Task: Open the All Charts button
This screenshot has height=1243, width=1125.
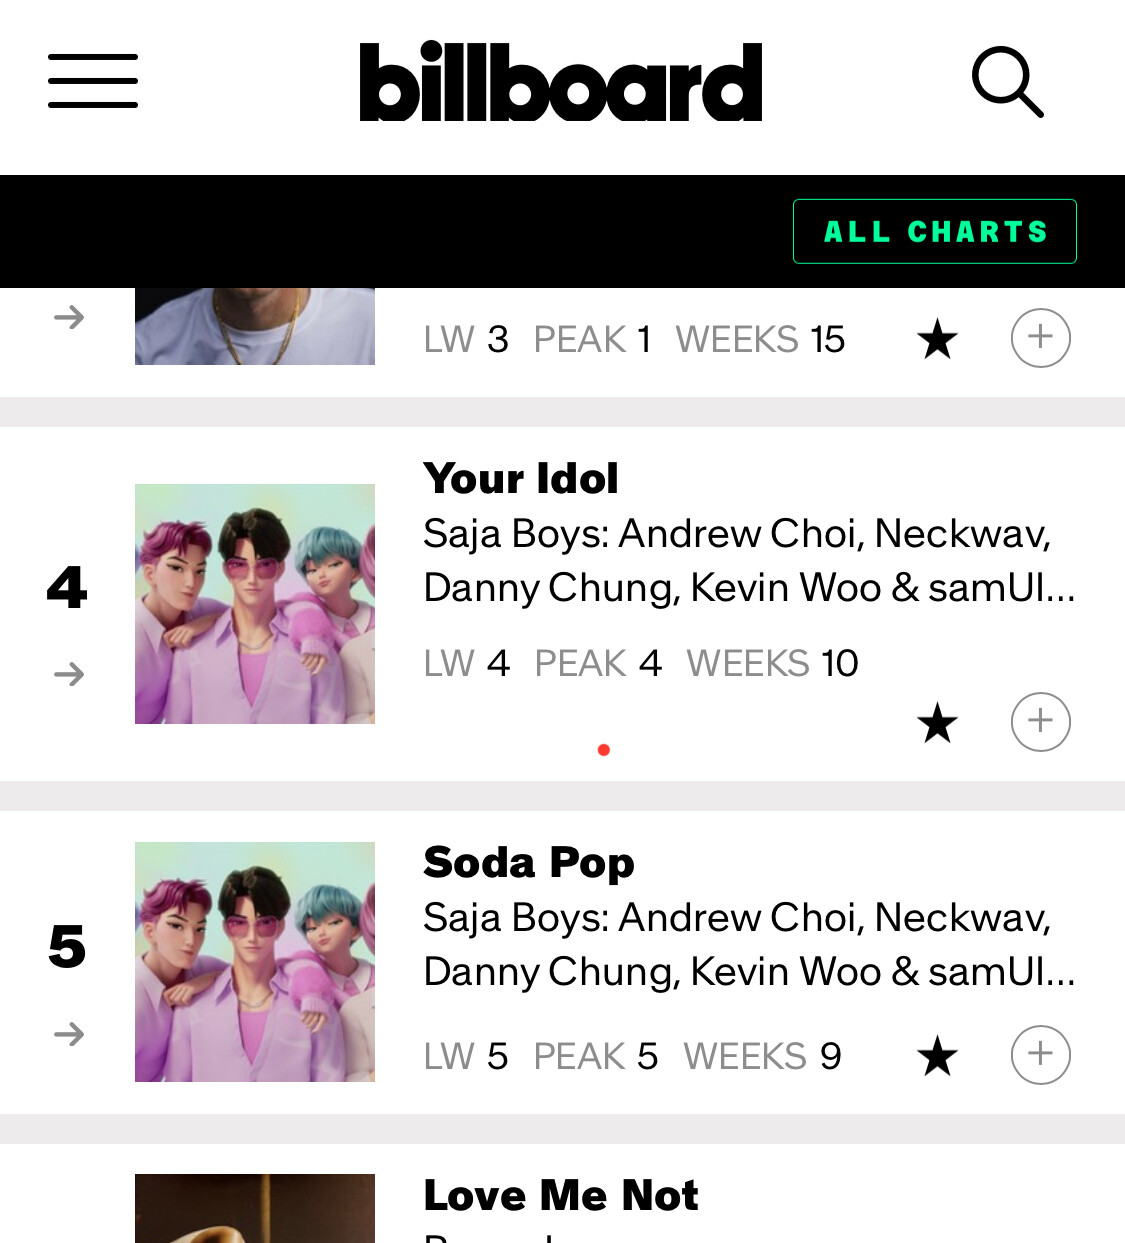Action: (934, 232)
